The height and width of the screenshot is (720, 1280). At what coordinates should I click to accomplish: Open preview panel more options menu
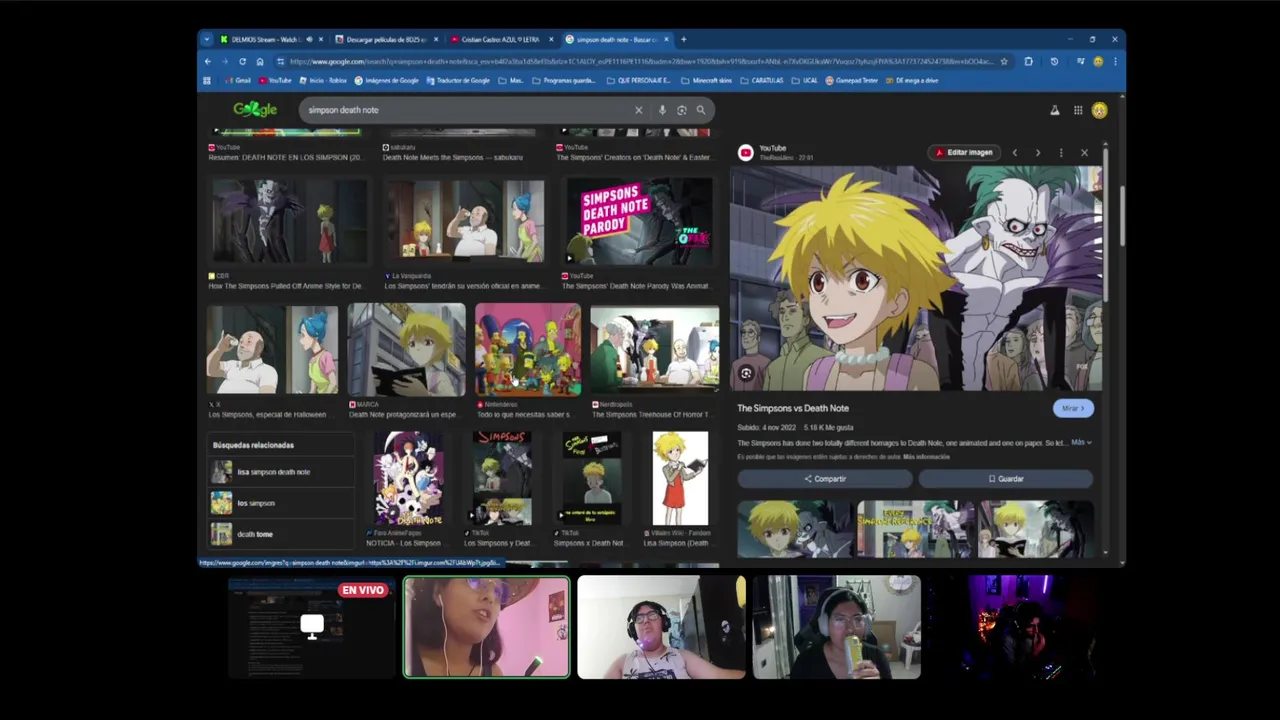pyautogui.click(x=1061, y=152)
